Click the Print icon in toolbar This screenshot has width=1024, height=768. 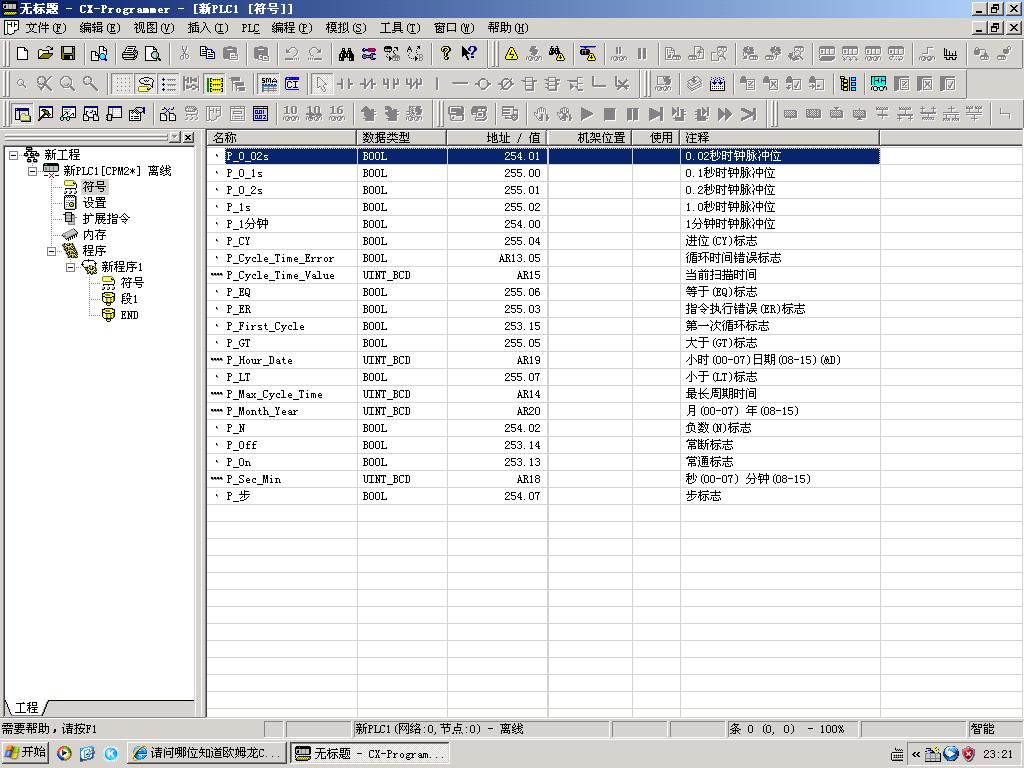[x=130, y=54]
